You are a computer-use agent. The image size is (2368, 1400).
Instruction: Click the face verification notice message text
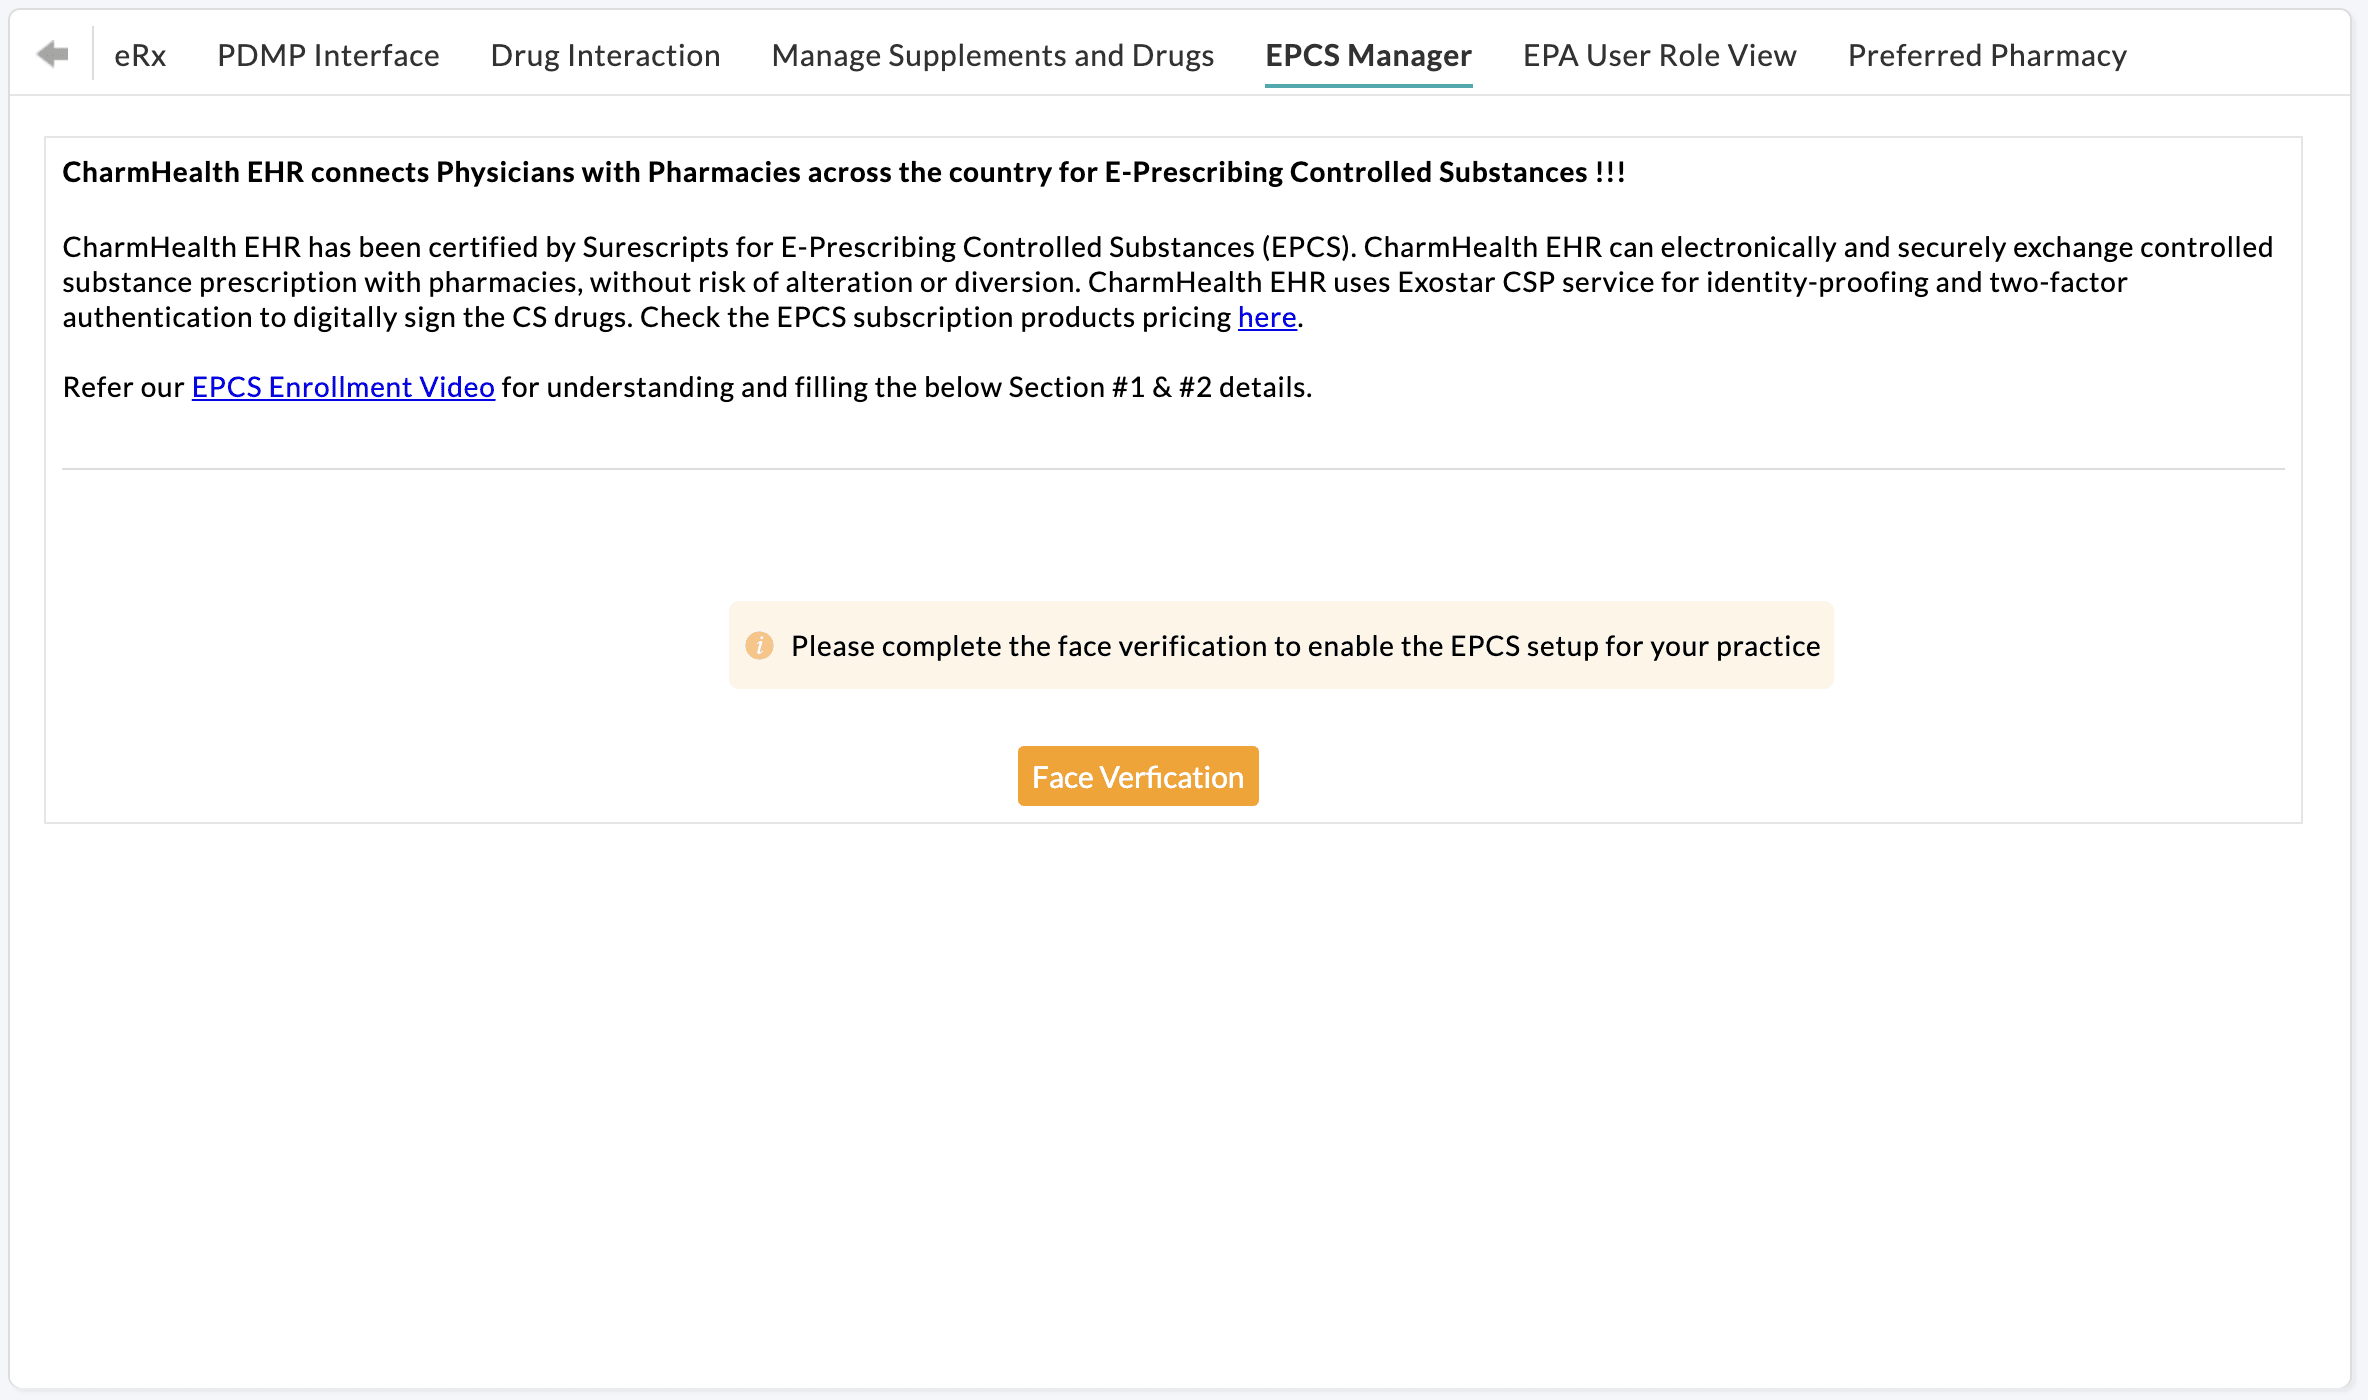tap(1304, 647)
